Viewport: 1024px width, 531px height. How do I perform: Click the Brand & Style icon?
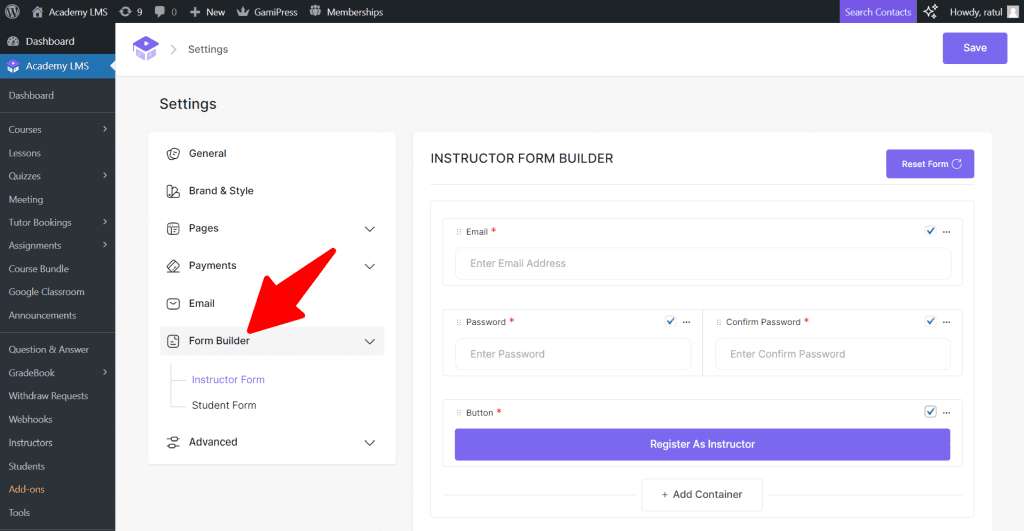(173, 191)
